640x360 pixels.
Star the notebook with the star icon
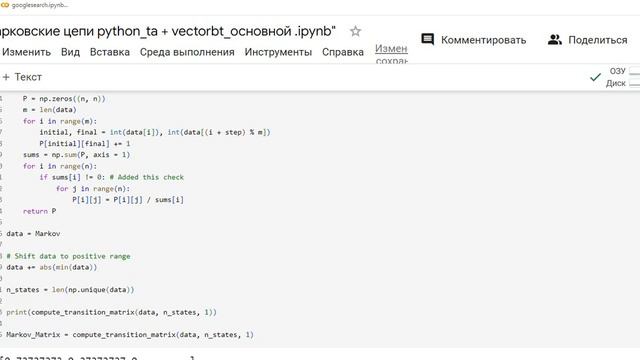coord(356,31)
